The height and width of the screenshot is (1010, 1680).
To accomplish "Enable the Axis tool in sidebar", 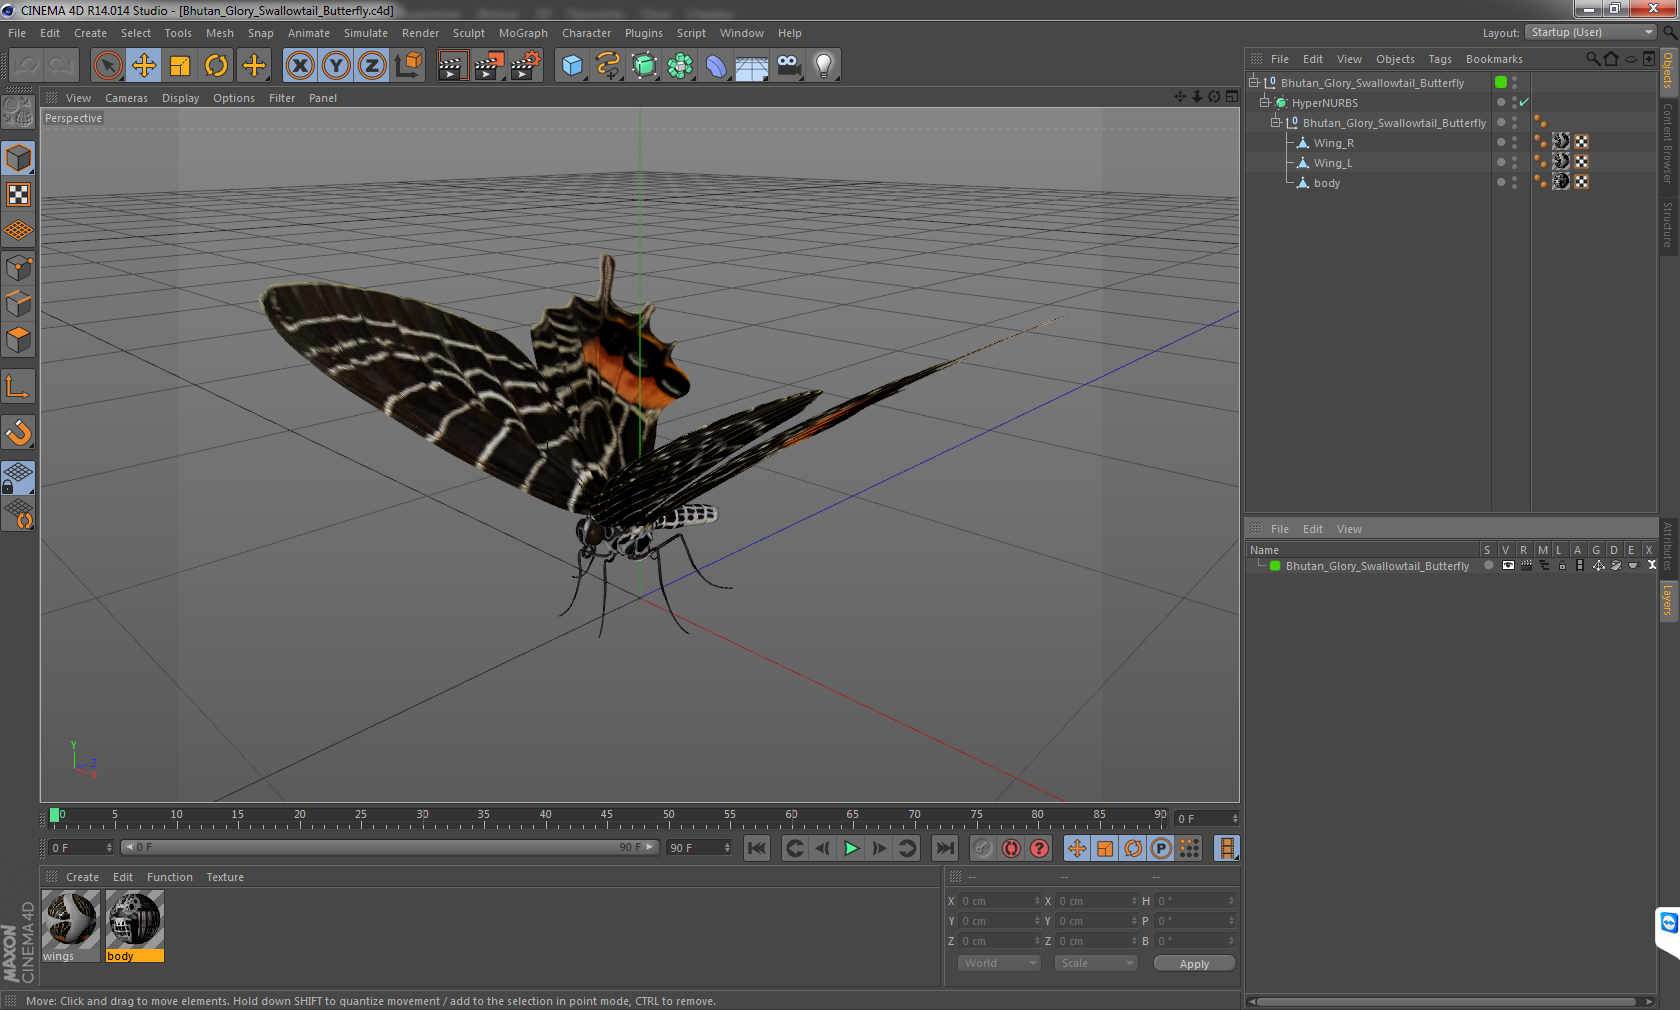I will click(18, 386).
